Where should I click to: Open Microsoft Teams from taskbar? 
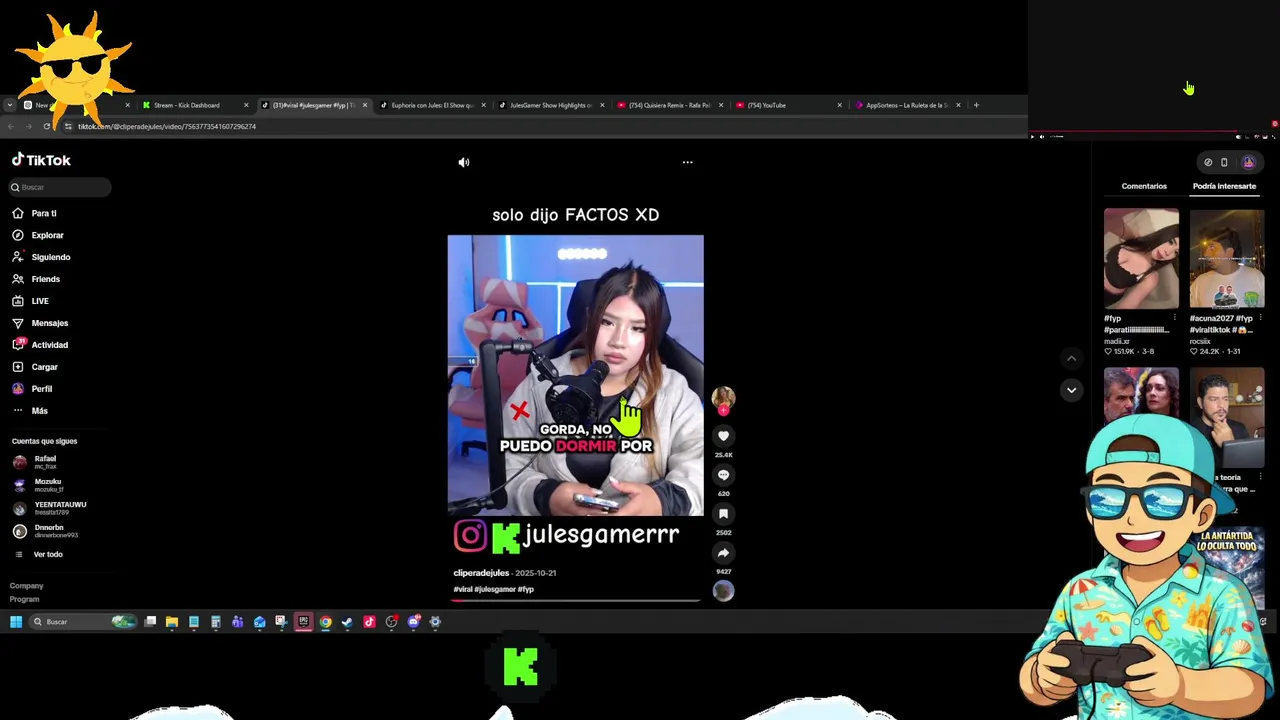pos(237,622)
